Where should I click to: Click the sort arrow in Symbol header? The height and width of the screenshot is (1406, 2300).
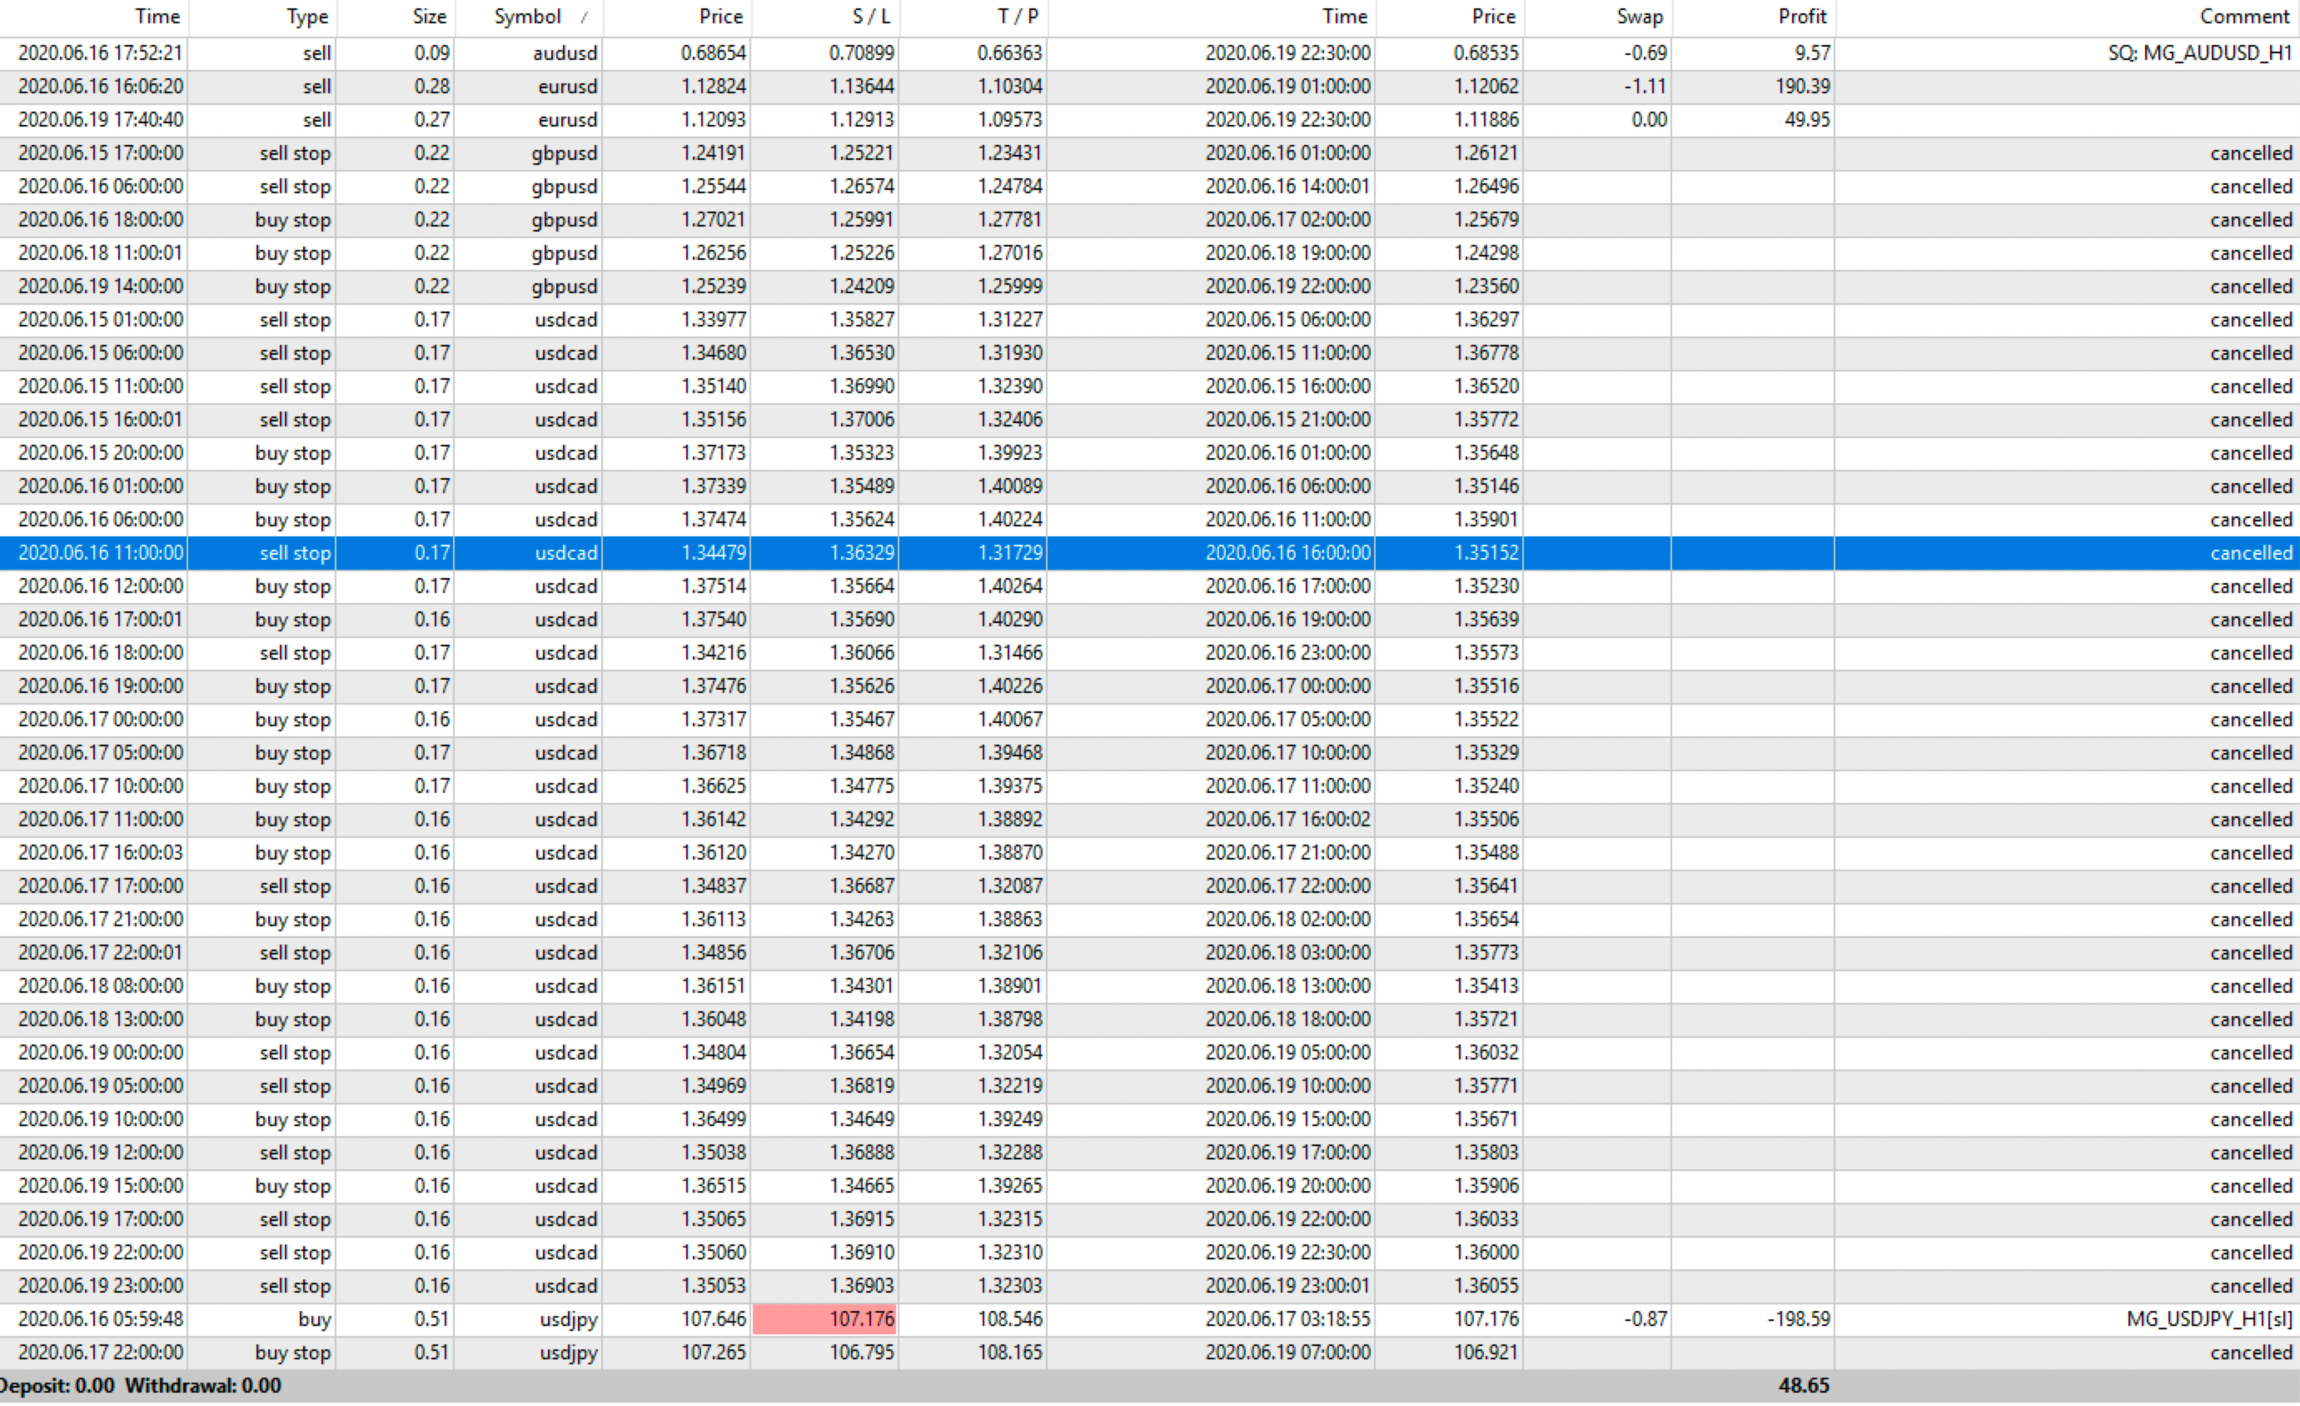tap(584, 17)
